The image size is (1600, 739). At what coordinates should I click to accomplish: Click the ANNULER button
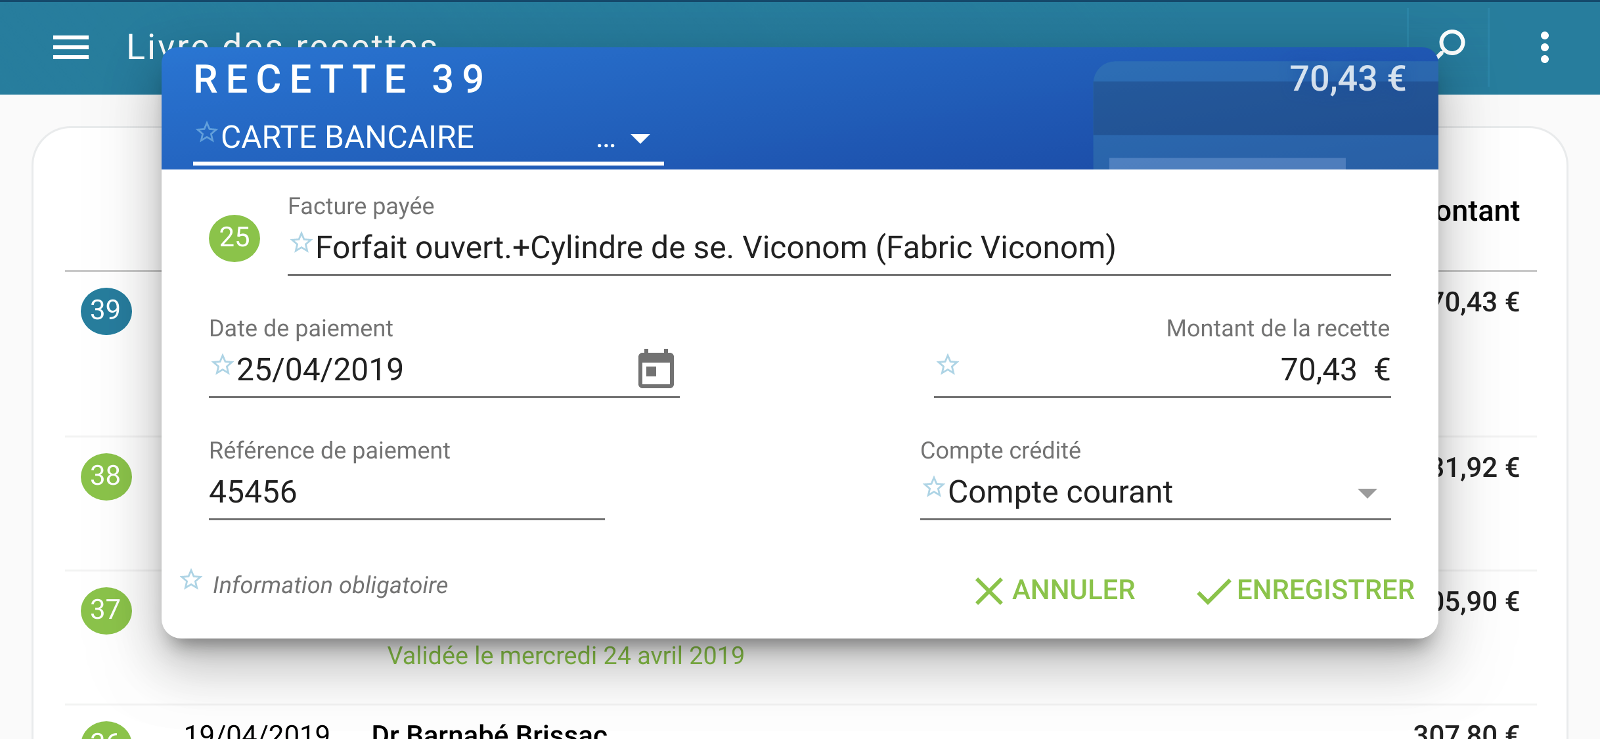pos(1073,590)
